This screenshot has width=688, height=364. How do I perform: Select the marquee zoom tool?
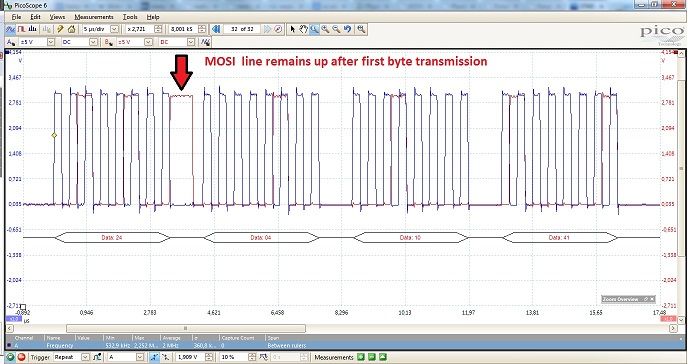pyautogui.click(x=314, y=29)
